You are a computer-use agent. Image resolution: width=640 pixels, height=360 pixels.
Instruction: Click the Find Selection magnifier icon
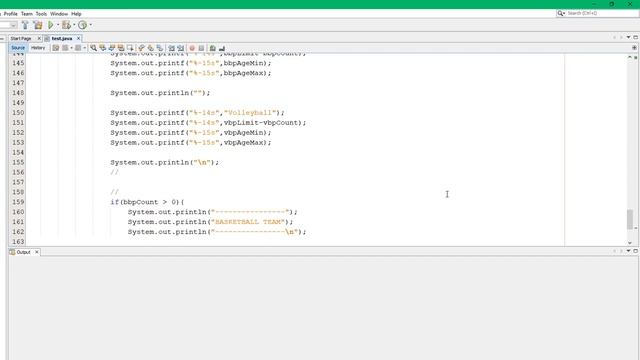pos(93,48)
